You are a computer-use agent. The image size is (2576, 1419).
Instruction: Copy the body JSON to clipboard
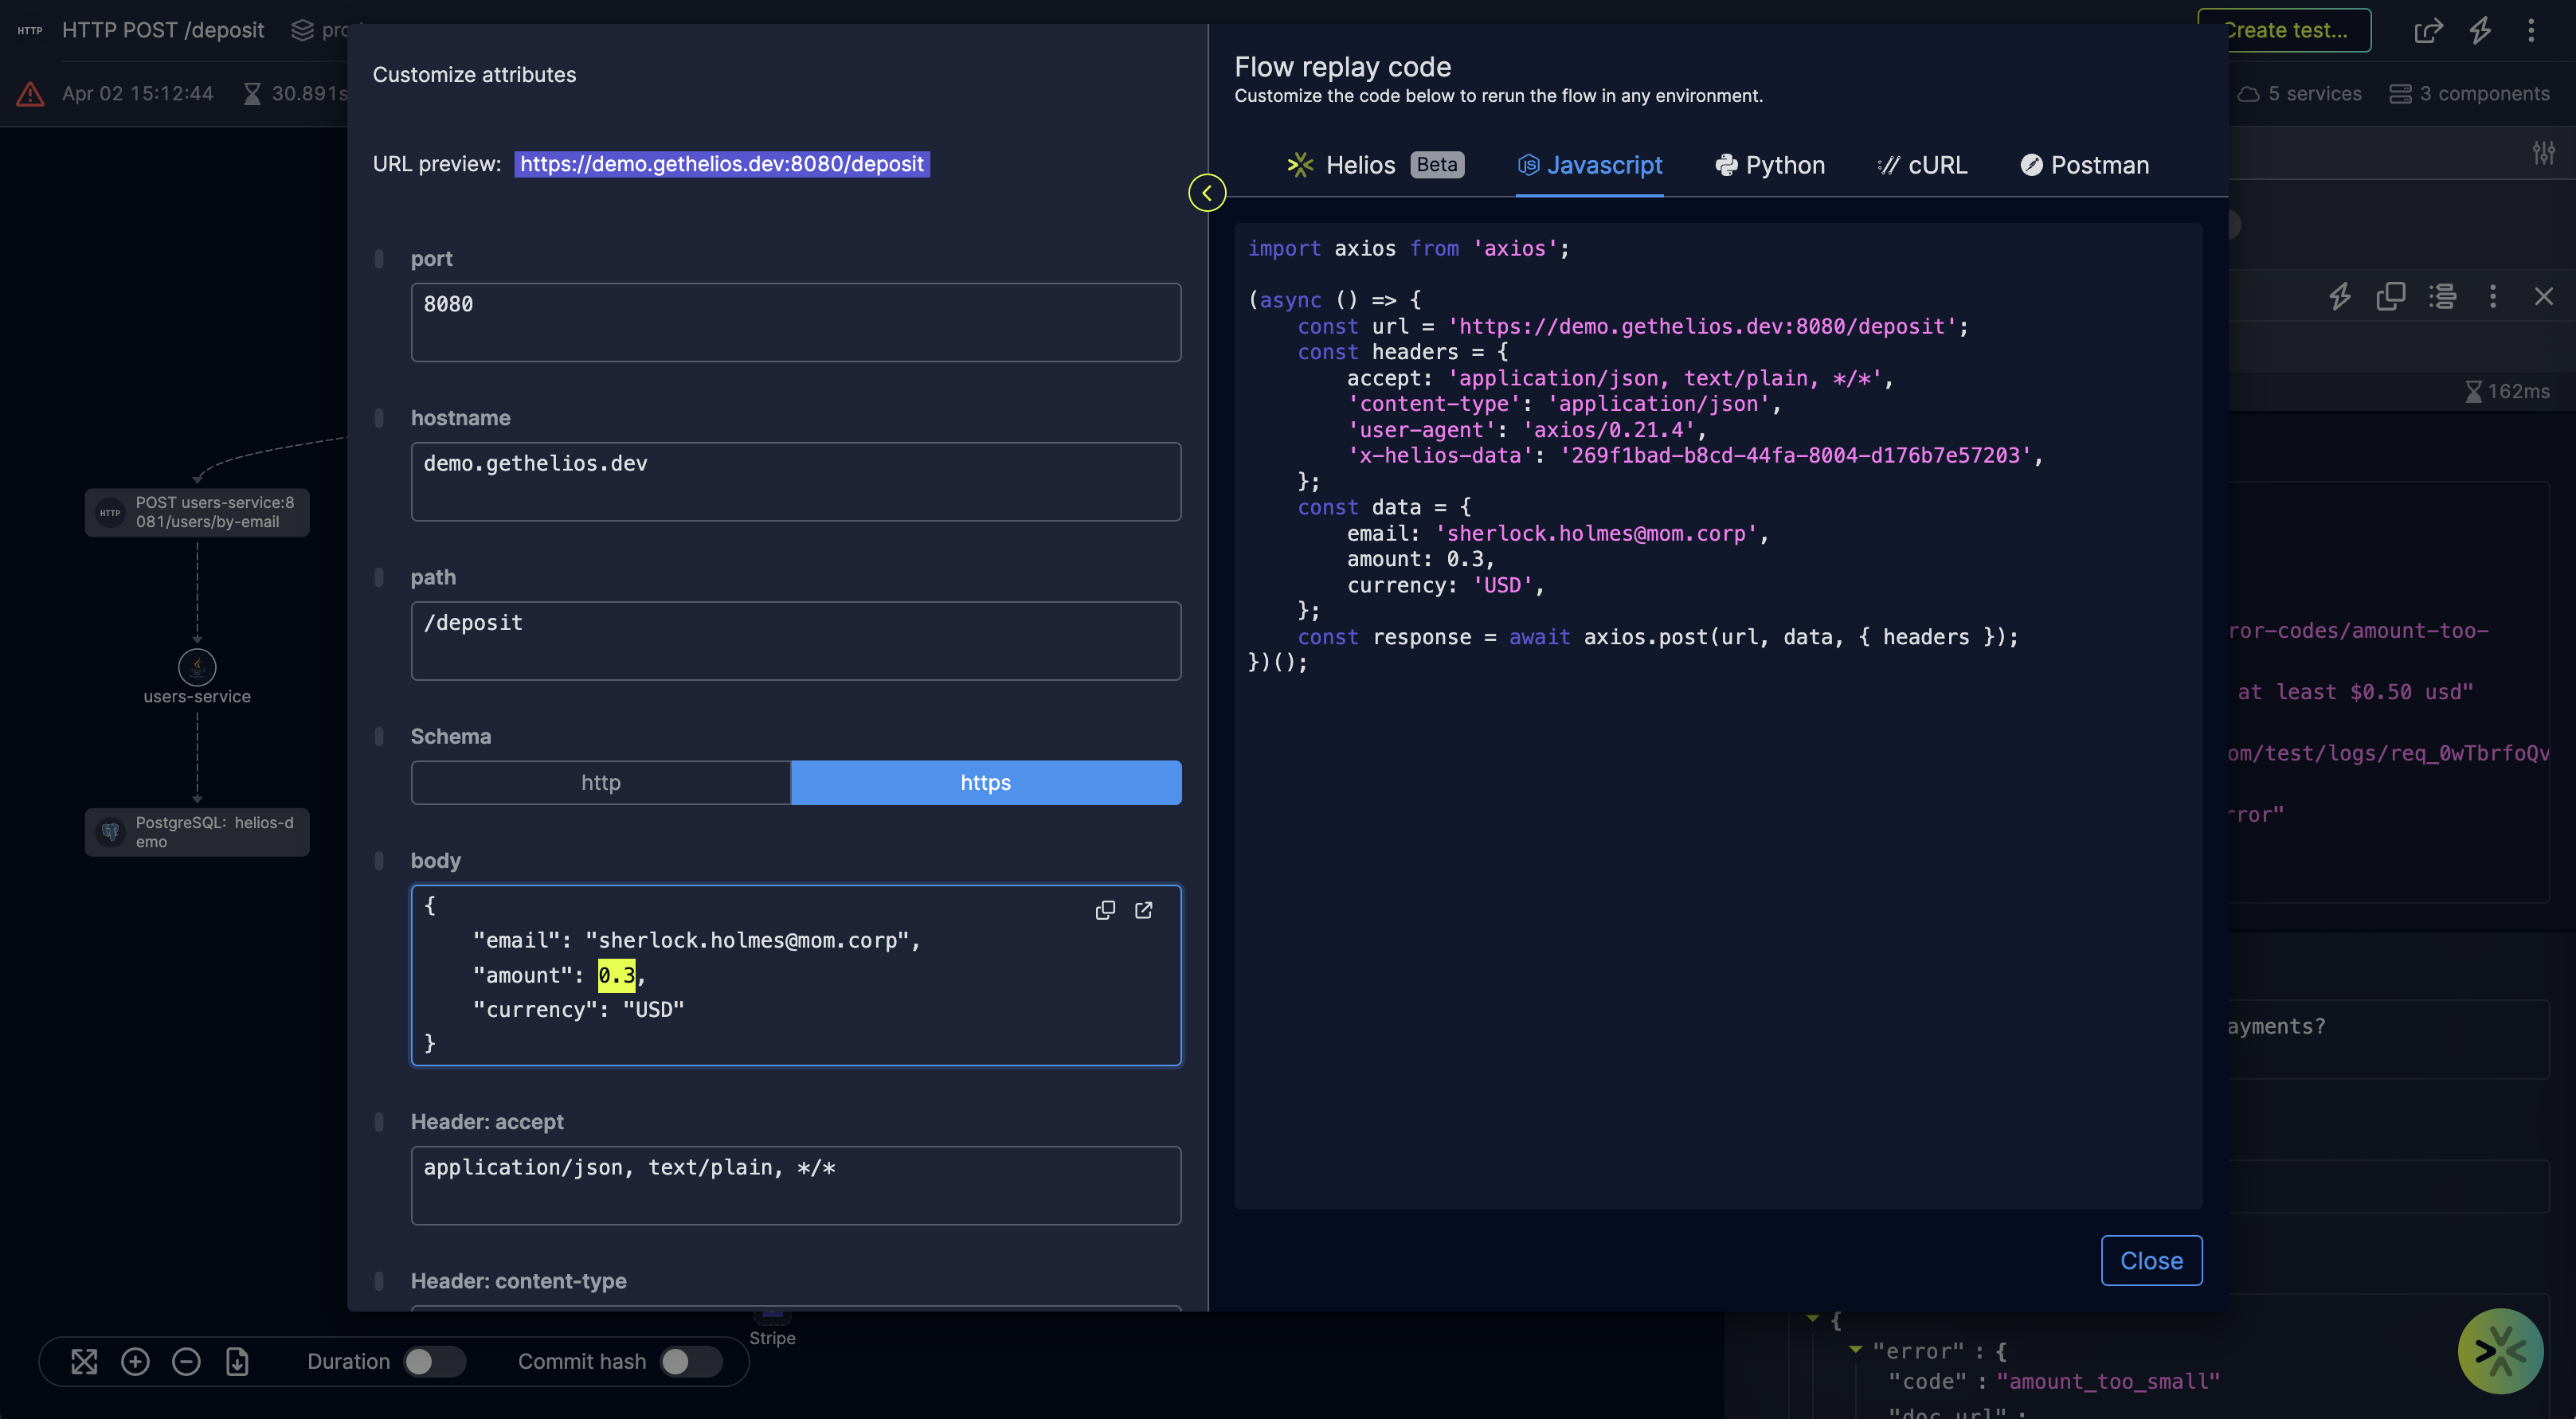1105,910
